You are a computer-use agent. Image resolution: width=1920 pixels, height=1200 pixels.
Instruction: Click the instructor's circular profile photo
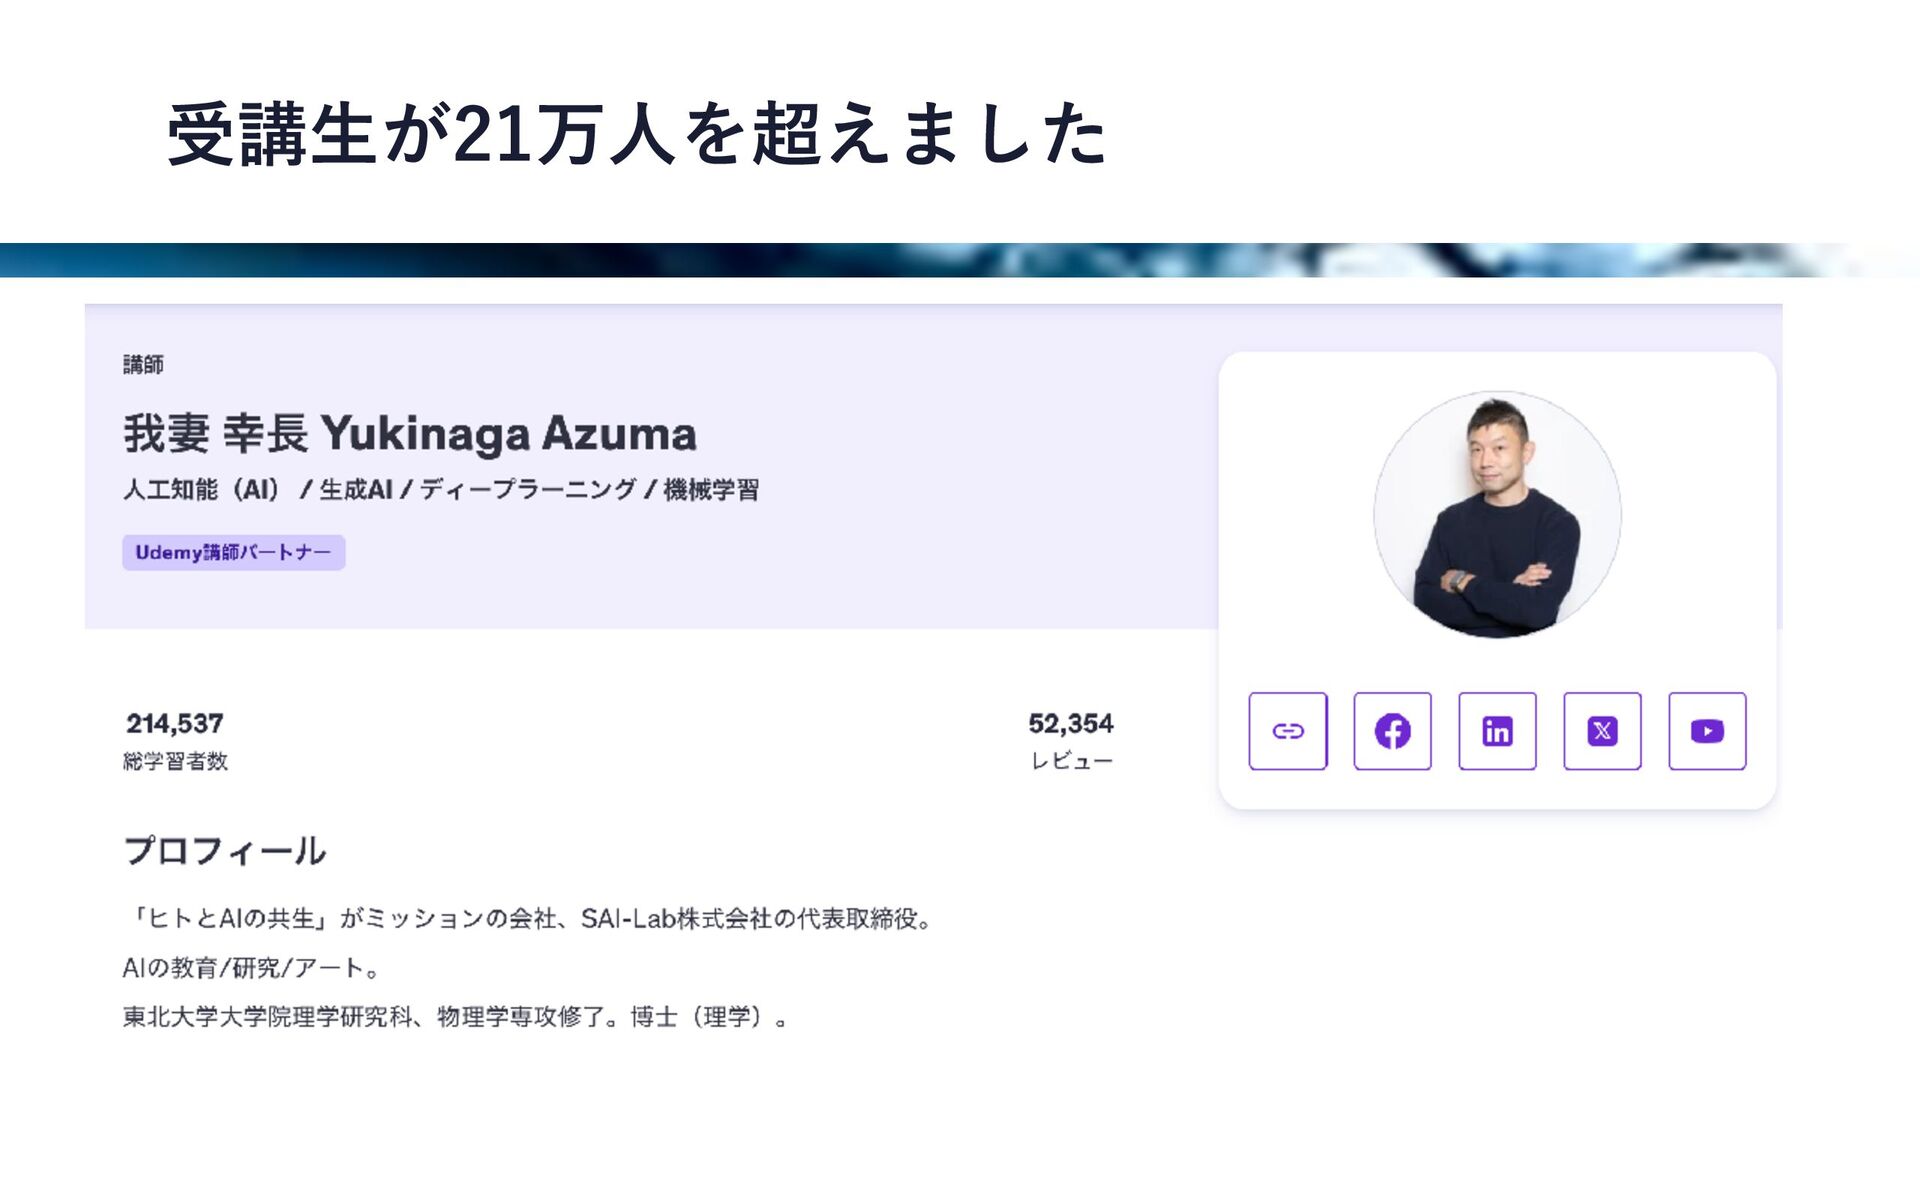(x=1497, y=514)
